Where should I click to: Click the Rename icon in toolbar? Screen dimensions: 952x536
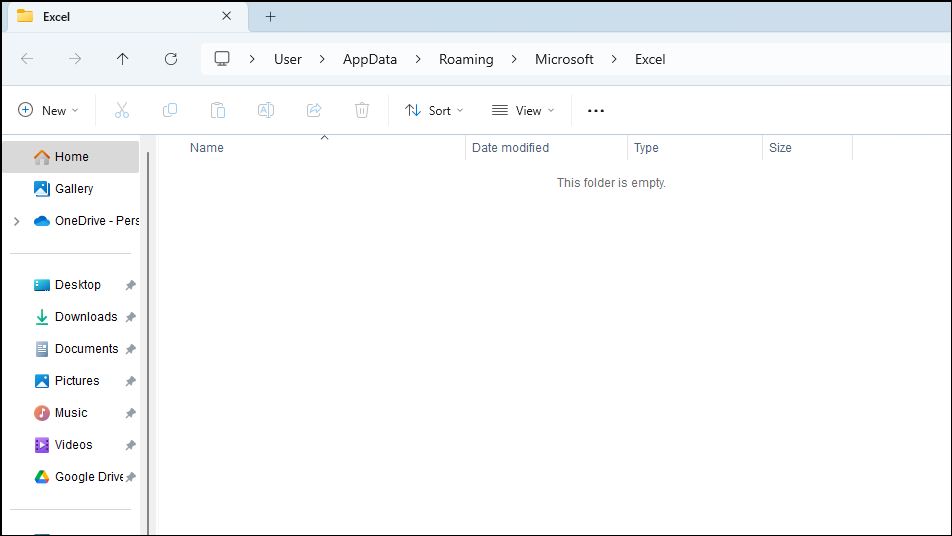[266, 110]
